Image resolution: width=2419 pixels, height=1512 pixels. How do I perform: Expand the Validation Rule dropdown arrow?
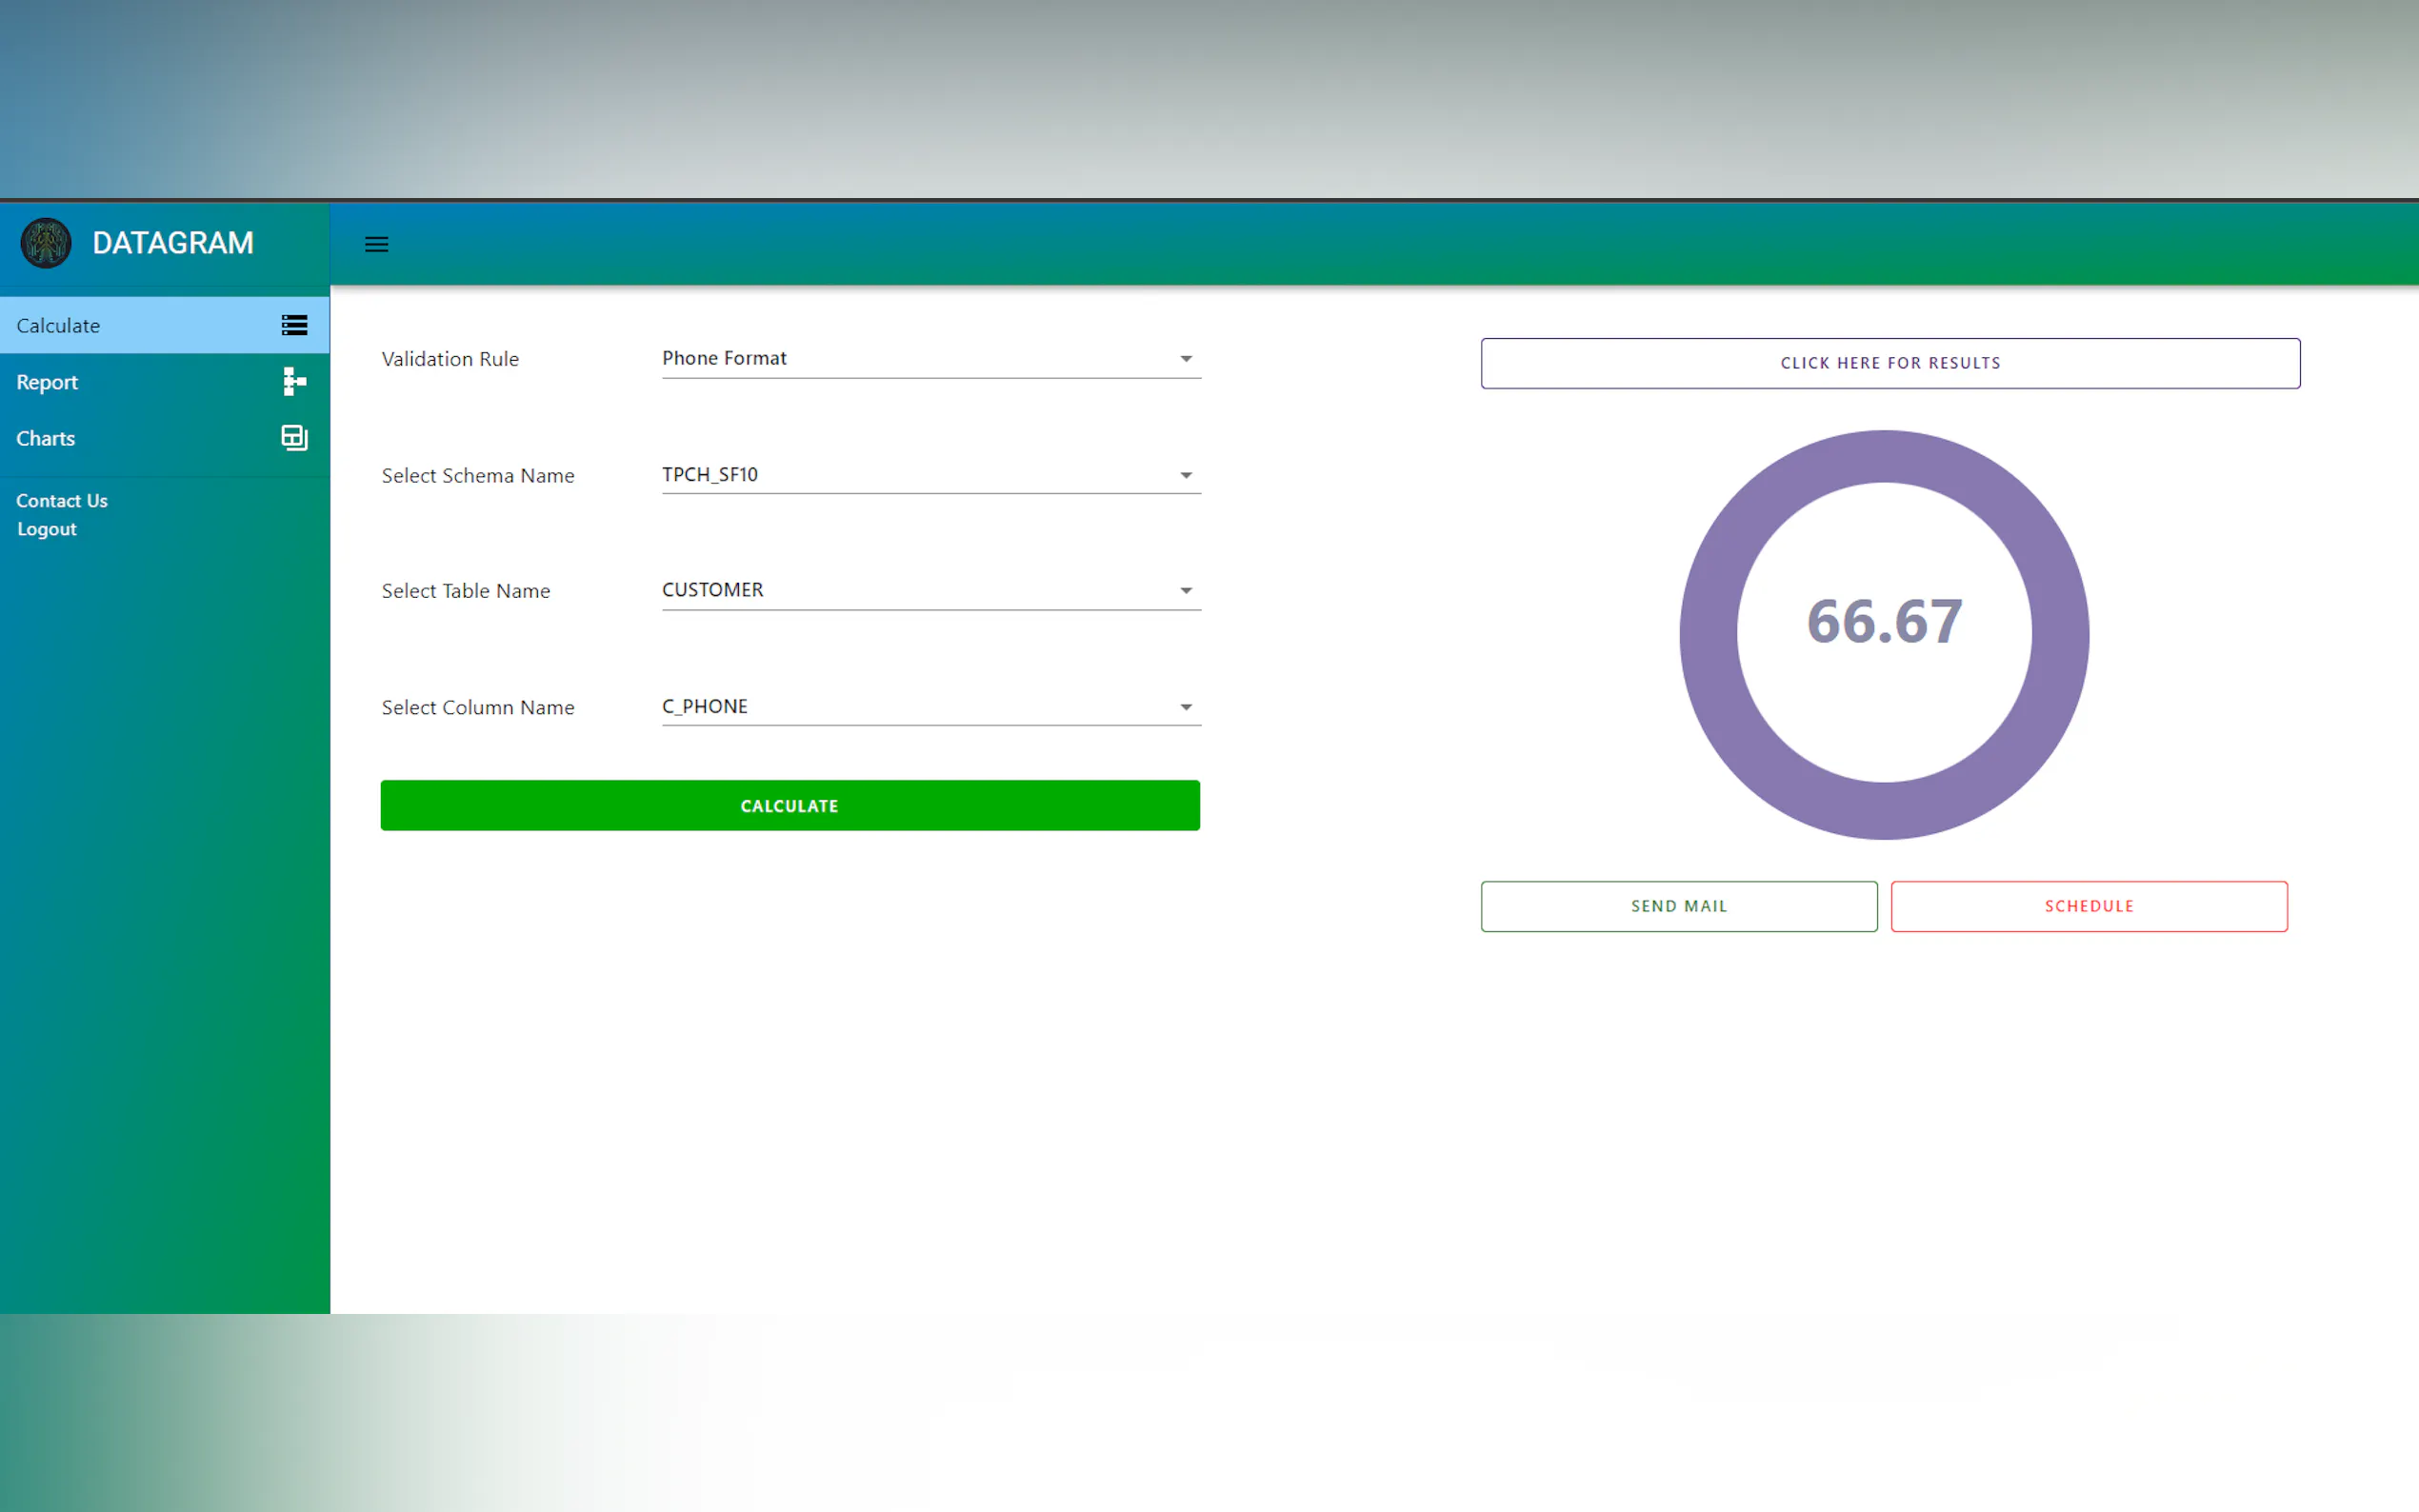coord(1185,359)
